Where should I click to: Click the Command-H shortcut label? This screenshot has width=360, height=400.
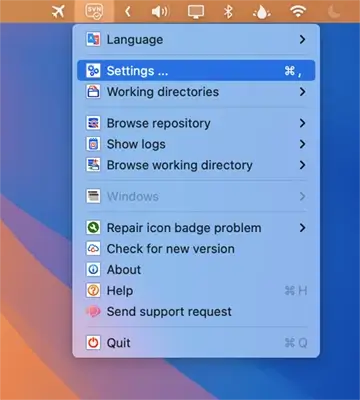296,291
